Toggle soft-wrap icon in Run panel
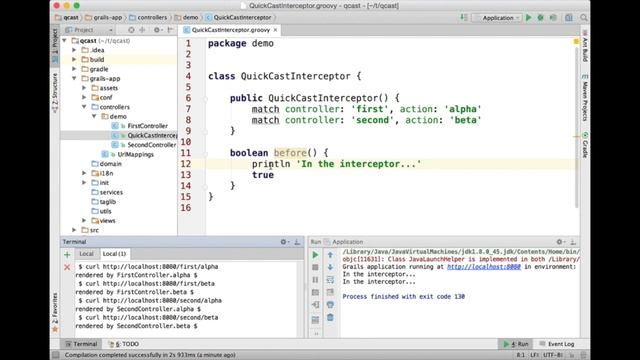This screenshot has height=360, width=640. [330, 280]
